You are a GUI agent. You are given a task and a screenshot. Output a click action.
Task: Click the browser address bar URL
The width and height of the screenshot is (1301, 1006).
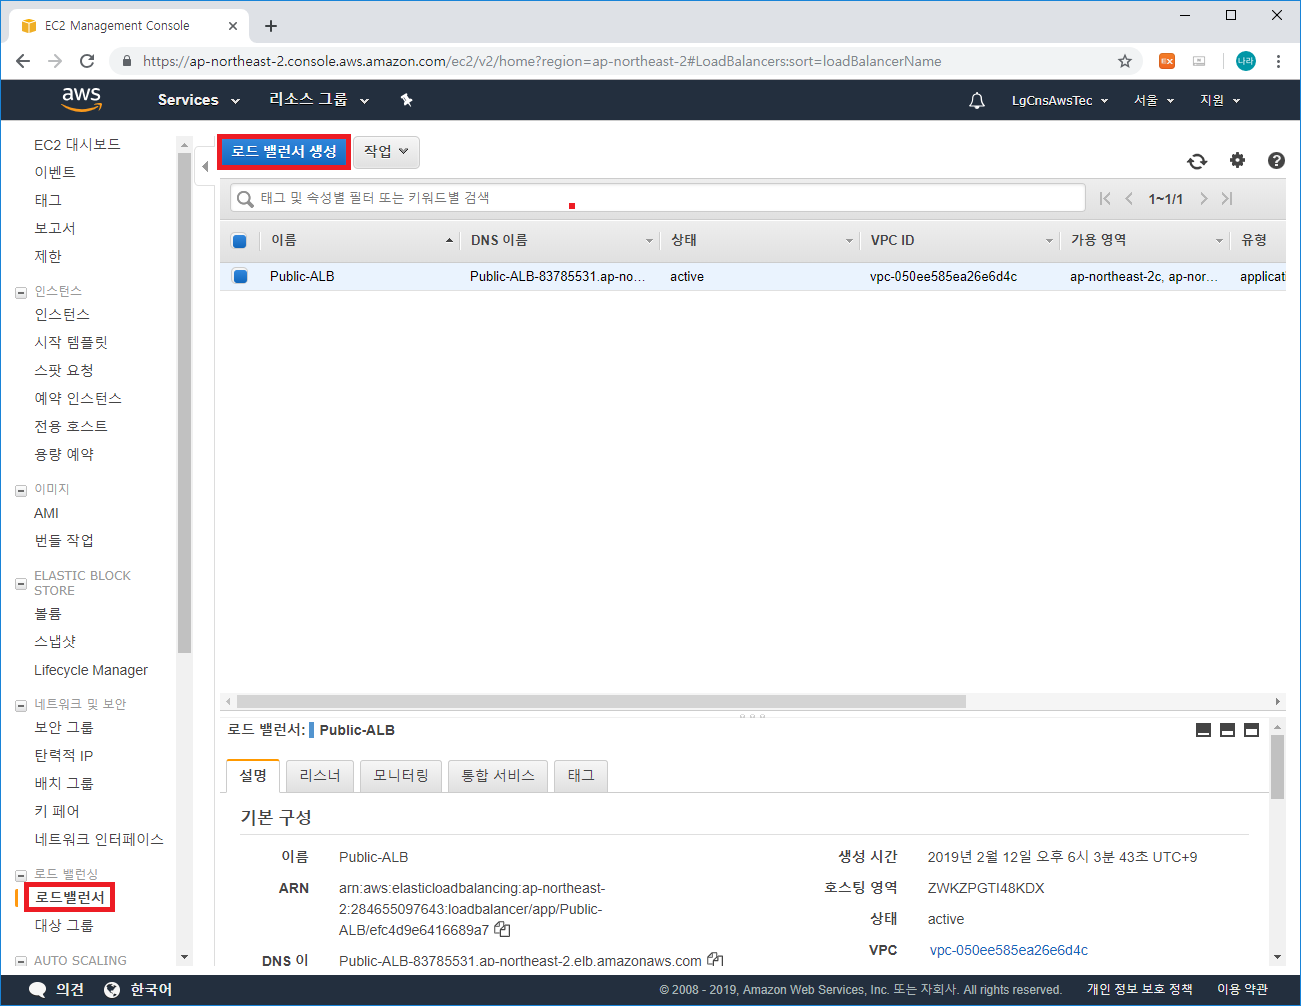542,61
